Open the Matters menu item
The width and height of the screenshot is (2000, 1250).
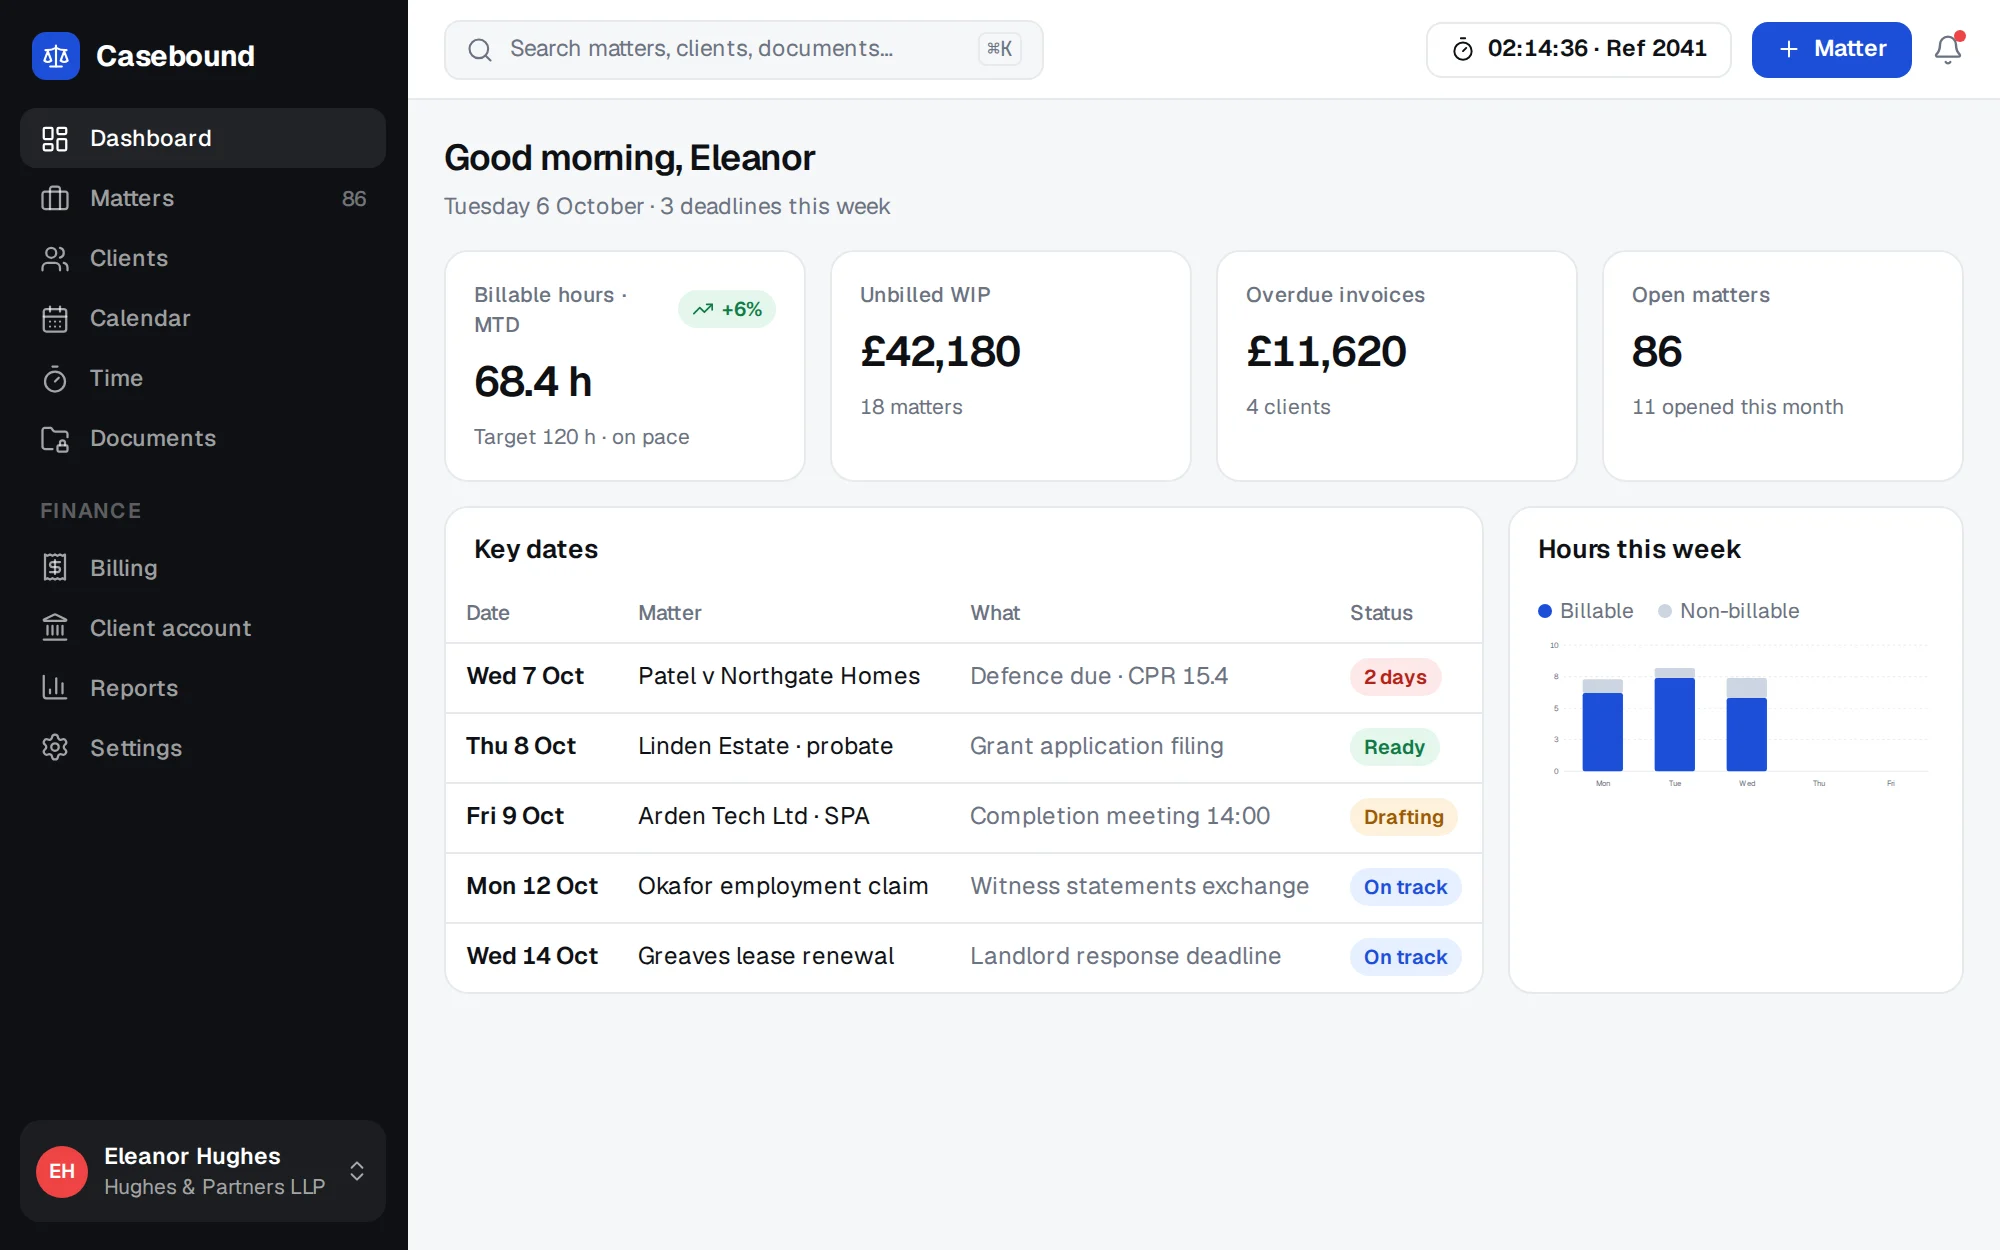pyautogui.click(x=203, y=198)
